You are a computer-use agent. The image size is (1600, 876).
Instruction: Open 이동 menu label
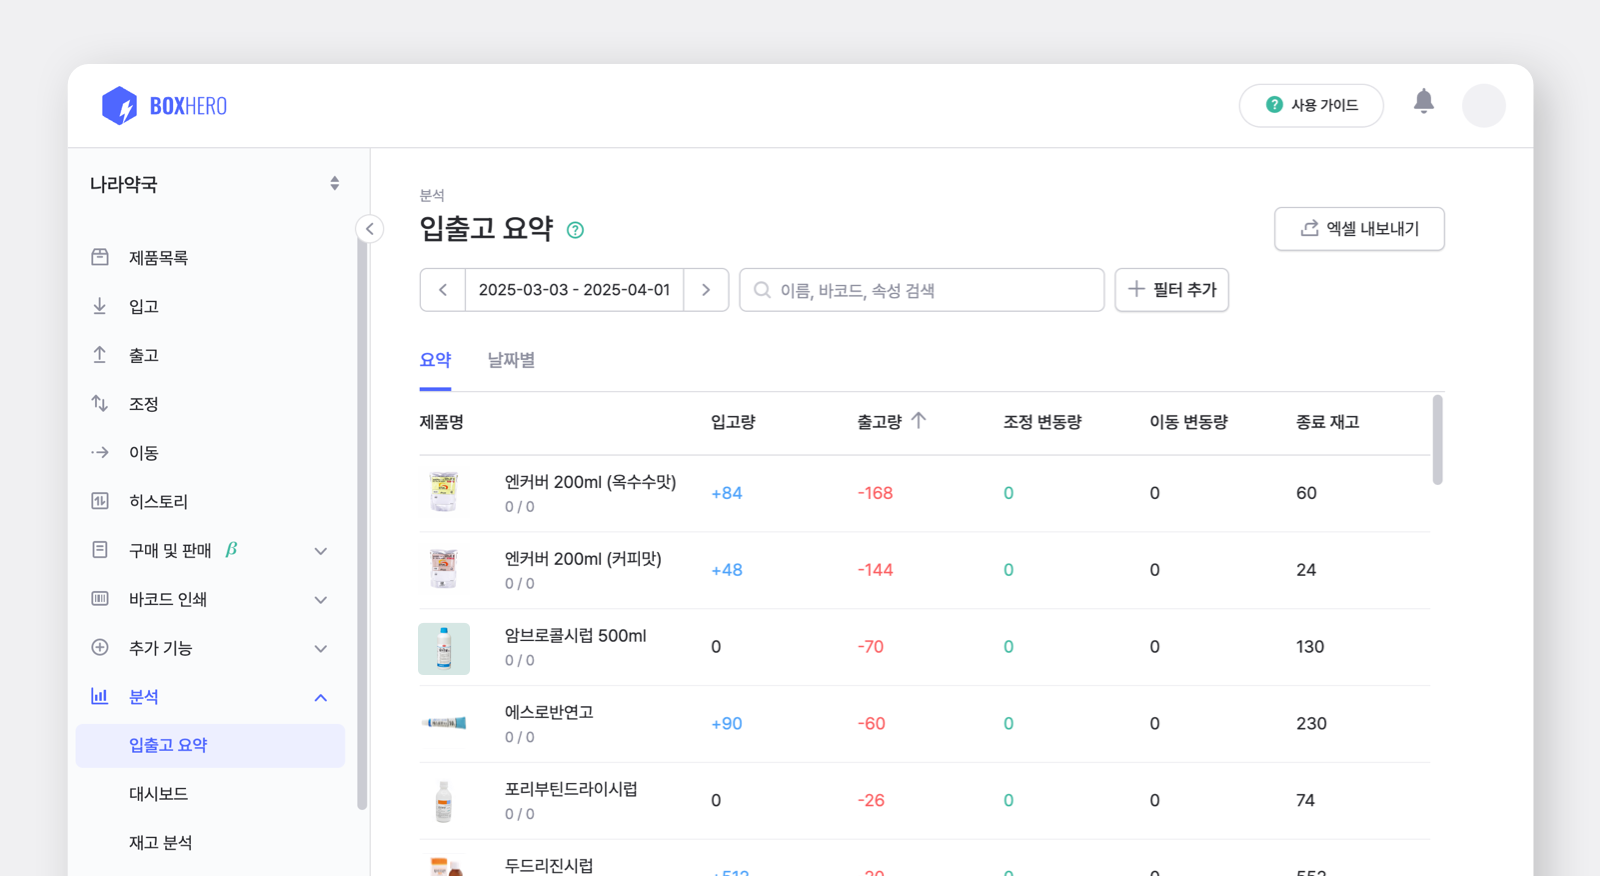(144, 453)
